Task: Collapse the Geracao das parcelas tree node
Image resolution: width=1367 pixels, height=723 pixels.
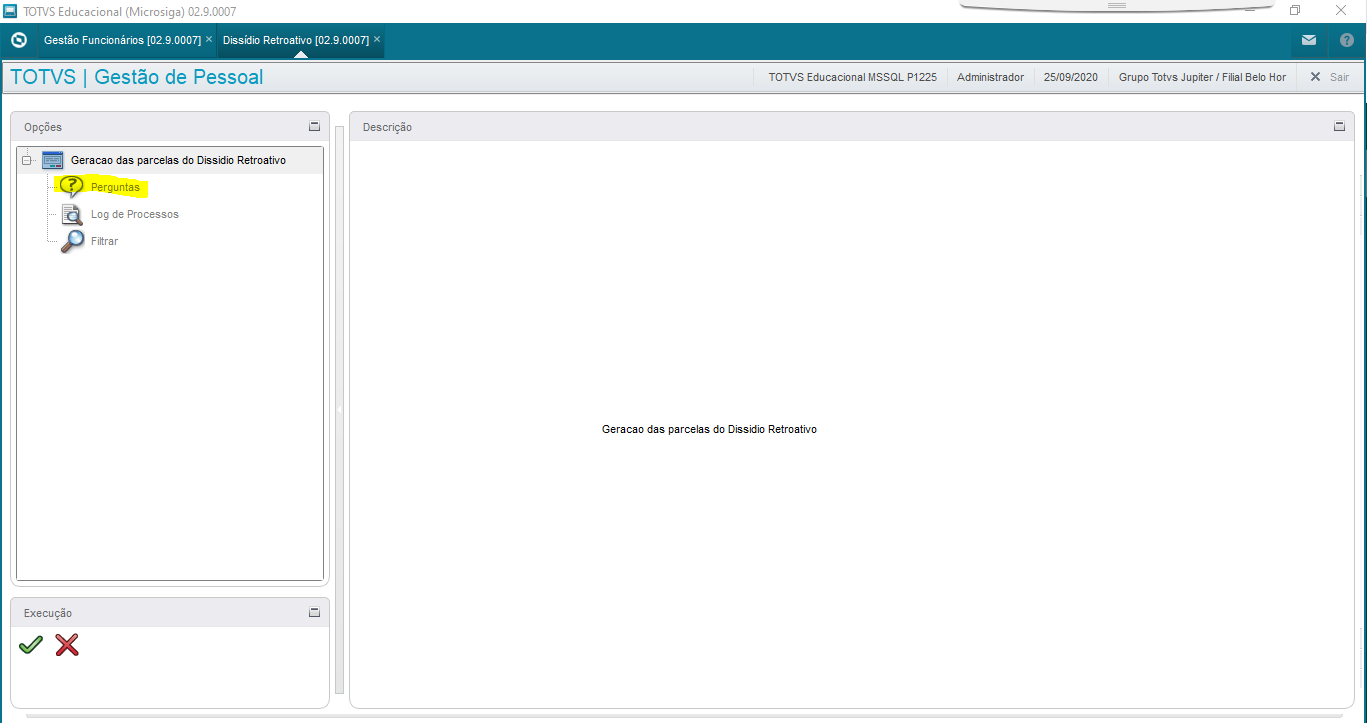Action: click(x=27, y=160)
